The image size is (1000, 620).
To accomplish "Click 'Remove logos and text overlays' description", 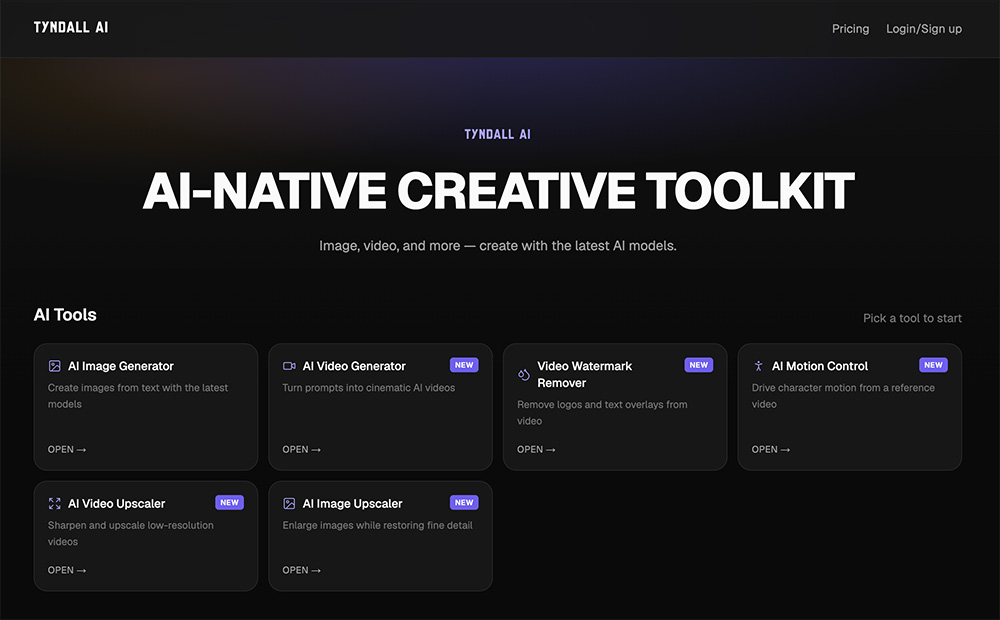I will pos(602,413).
